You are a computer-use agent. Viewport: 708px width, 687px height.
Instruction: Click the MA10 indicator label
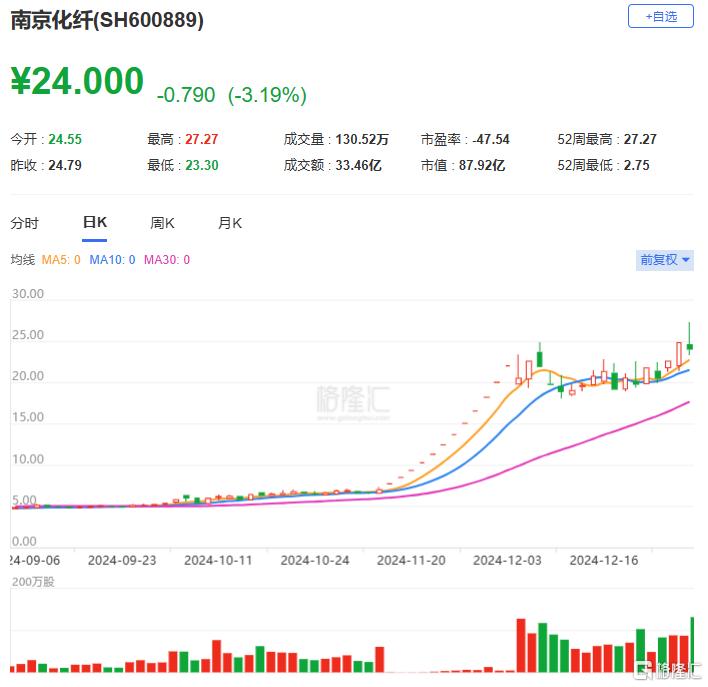point(112,260)
